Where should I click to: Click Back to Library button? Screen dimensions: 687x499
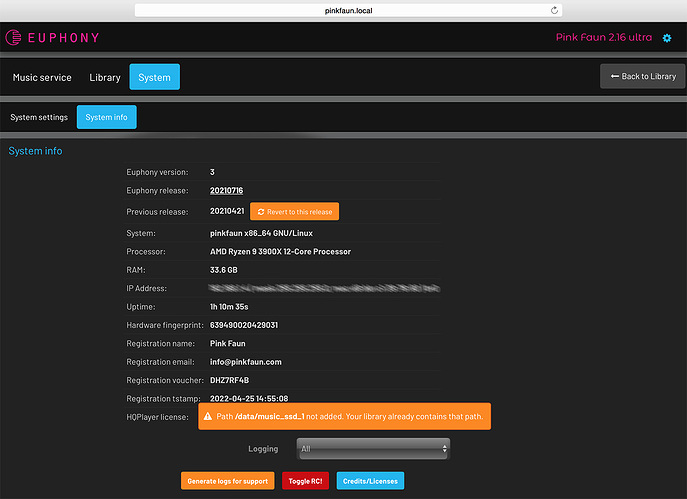coord(642,76)
